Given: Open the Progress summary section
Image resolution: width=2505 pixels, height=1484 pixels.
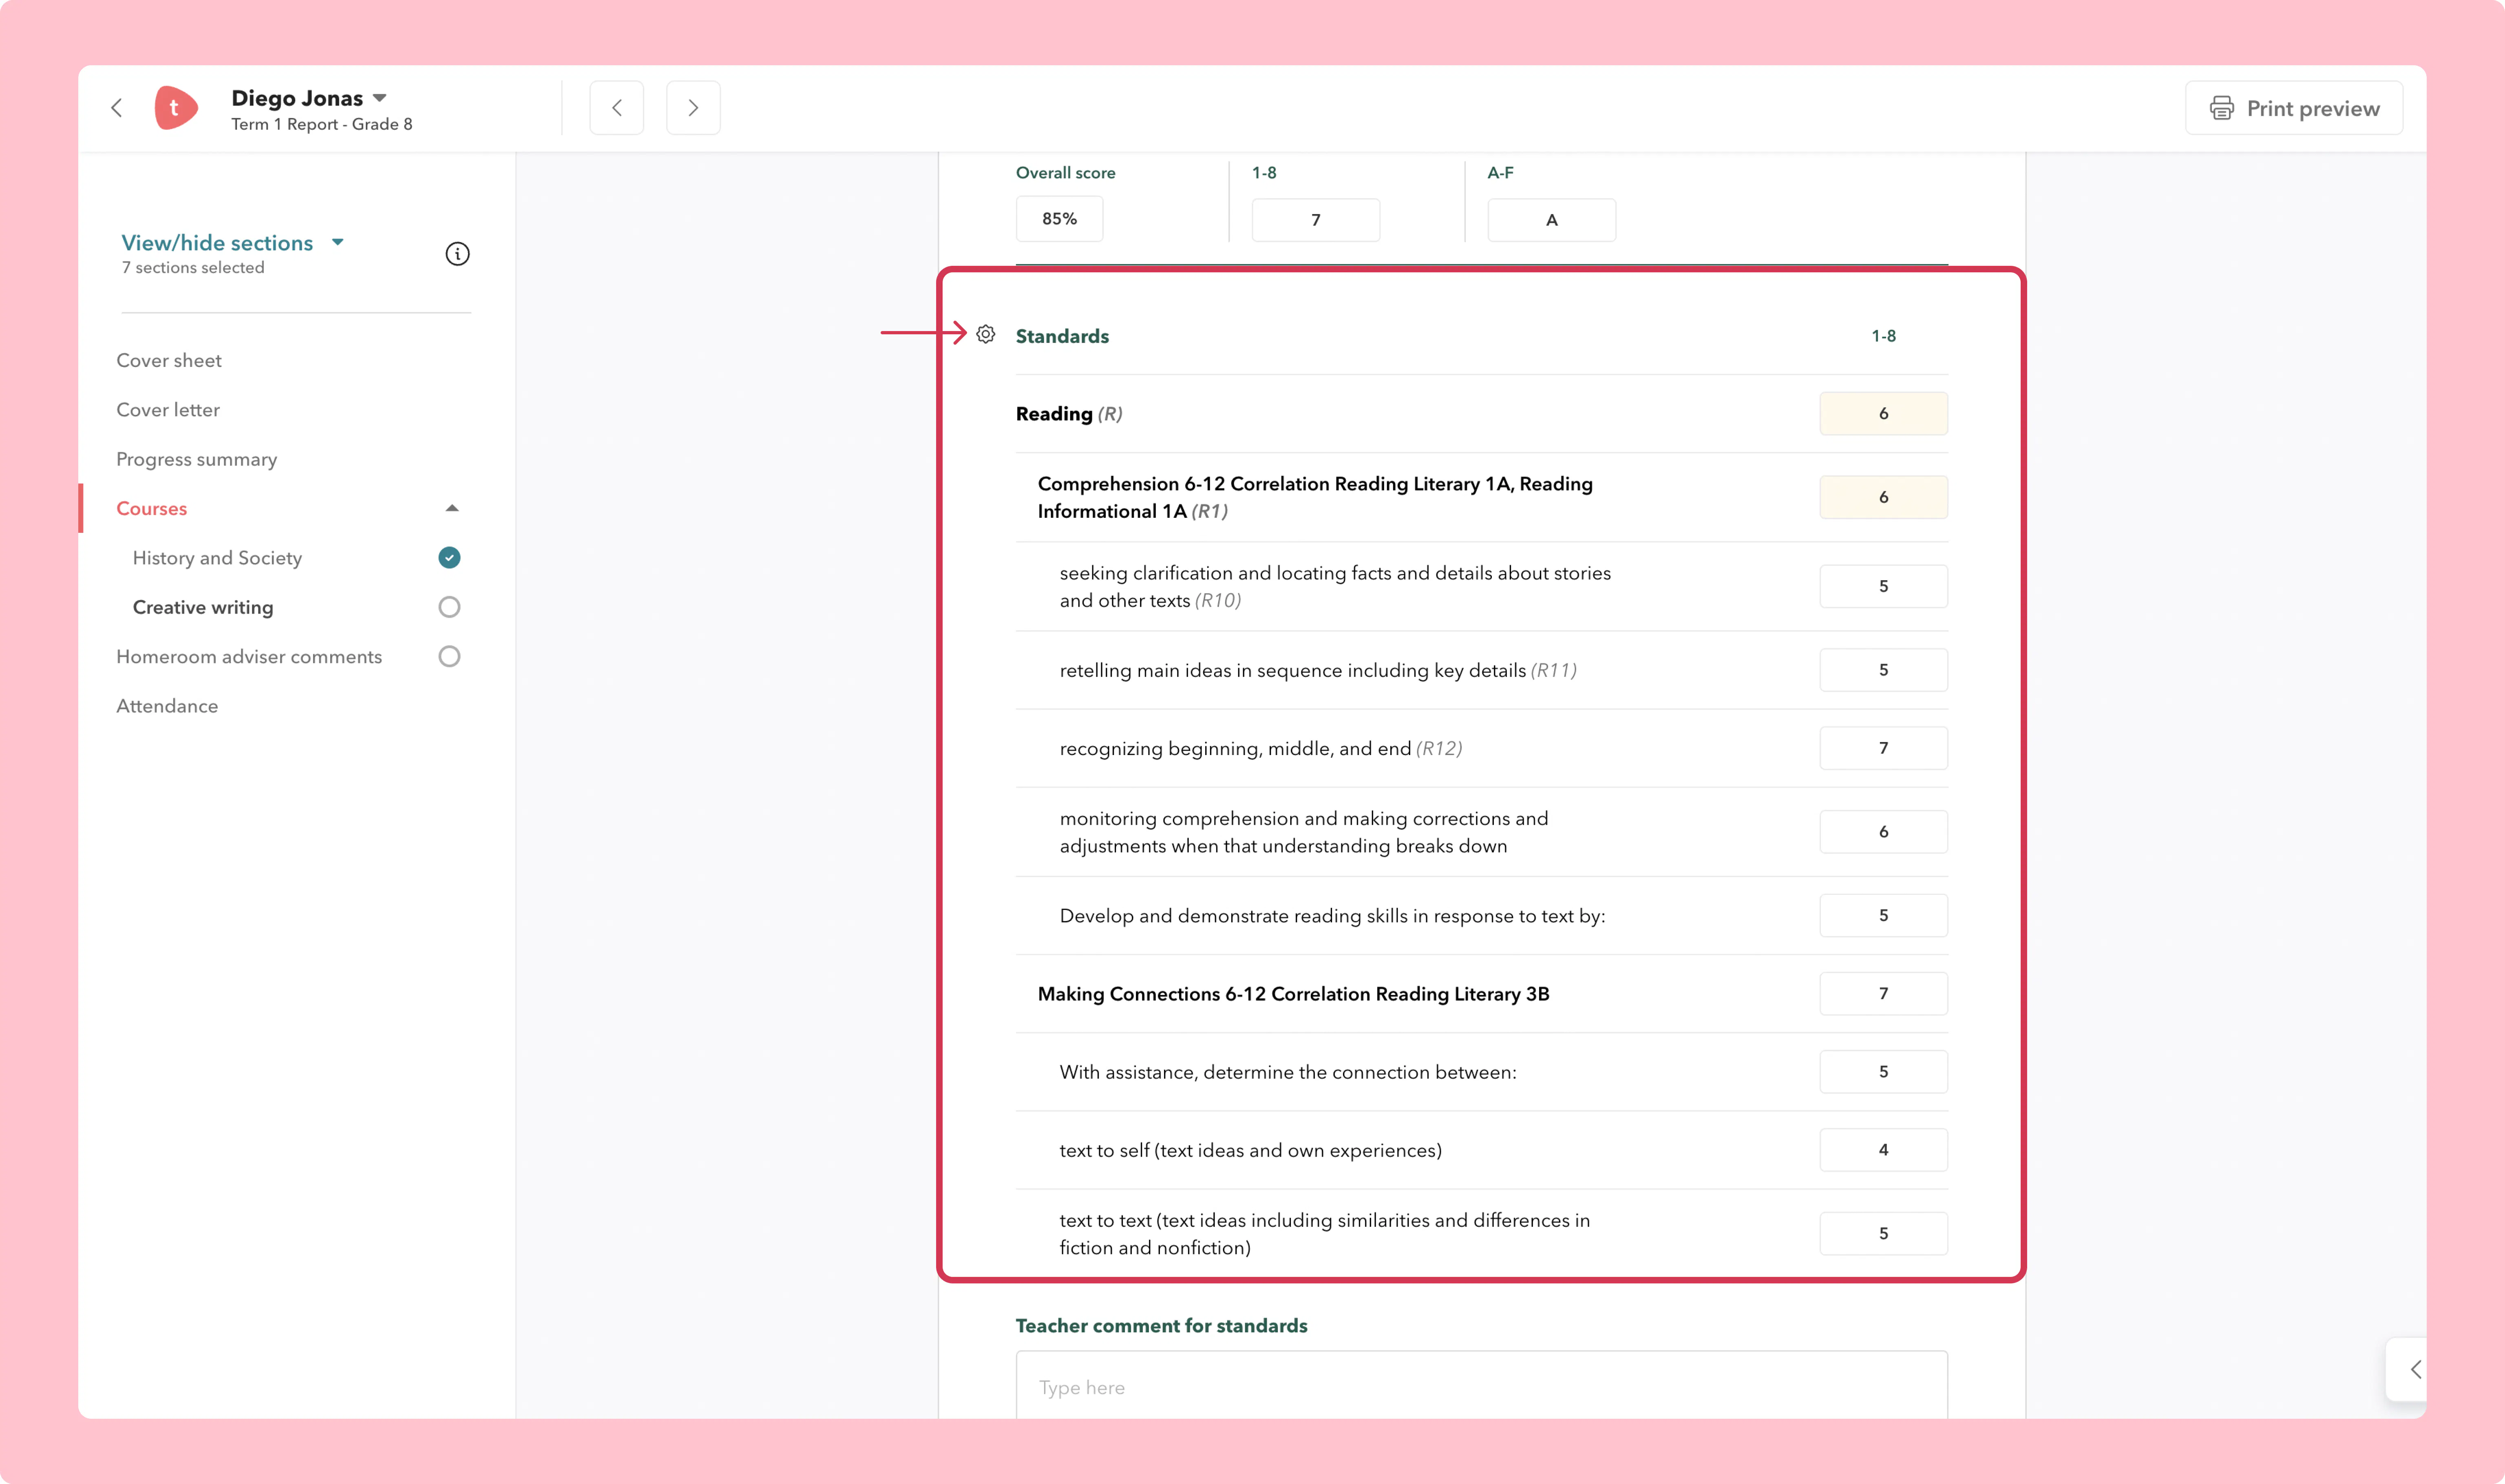Looking at the screenshot, I should point(197,459).
